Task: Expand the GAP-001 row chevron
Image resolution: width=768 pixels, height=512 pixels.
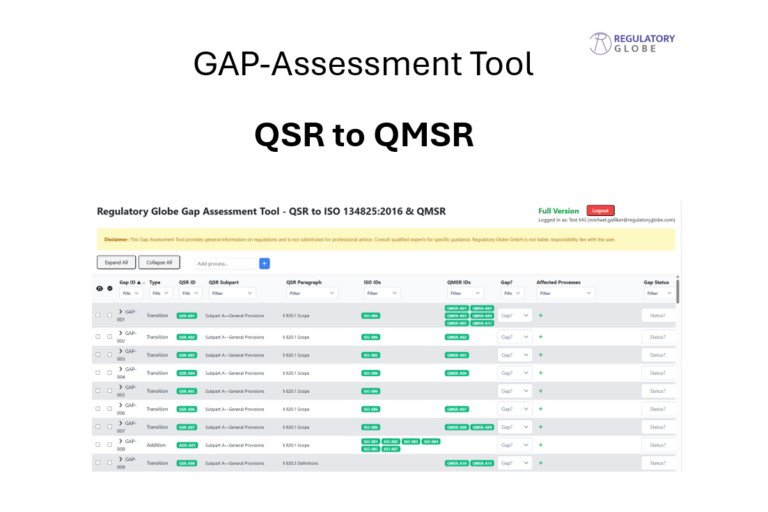Action: click(x=120, y=312)
